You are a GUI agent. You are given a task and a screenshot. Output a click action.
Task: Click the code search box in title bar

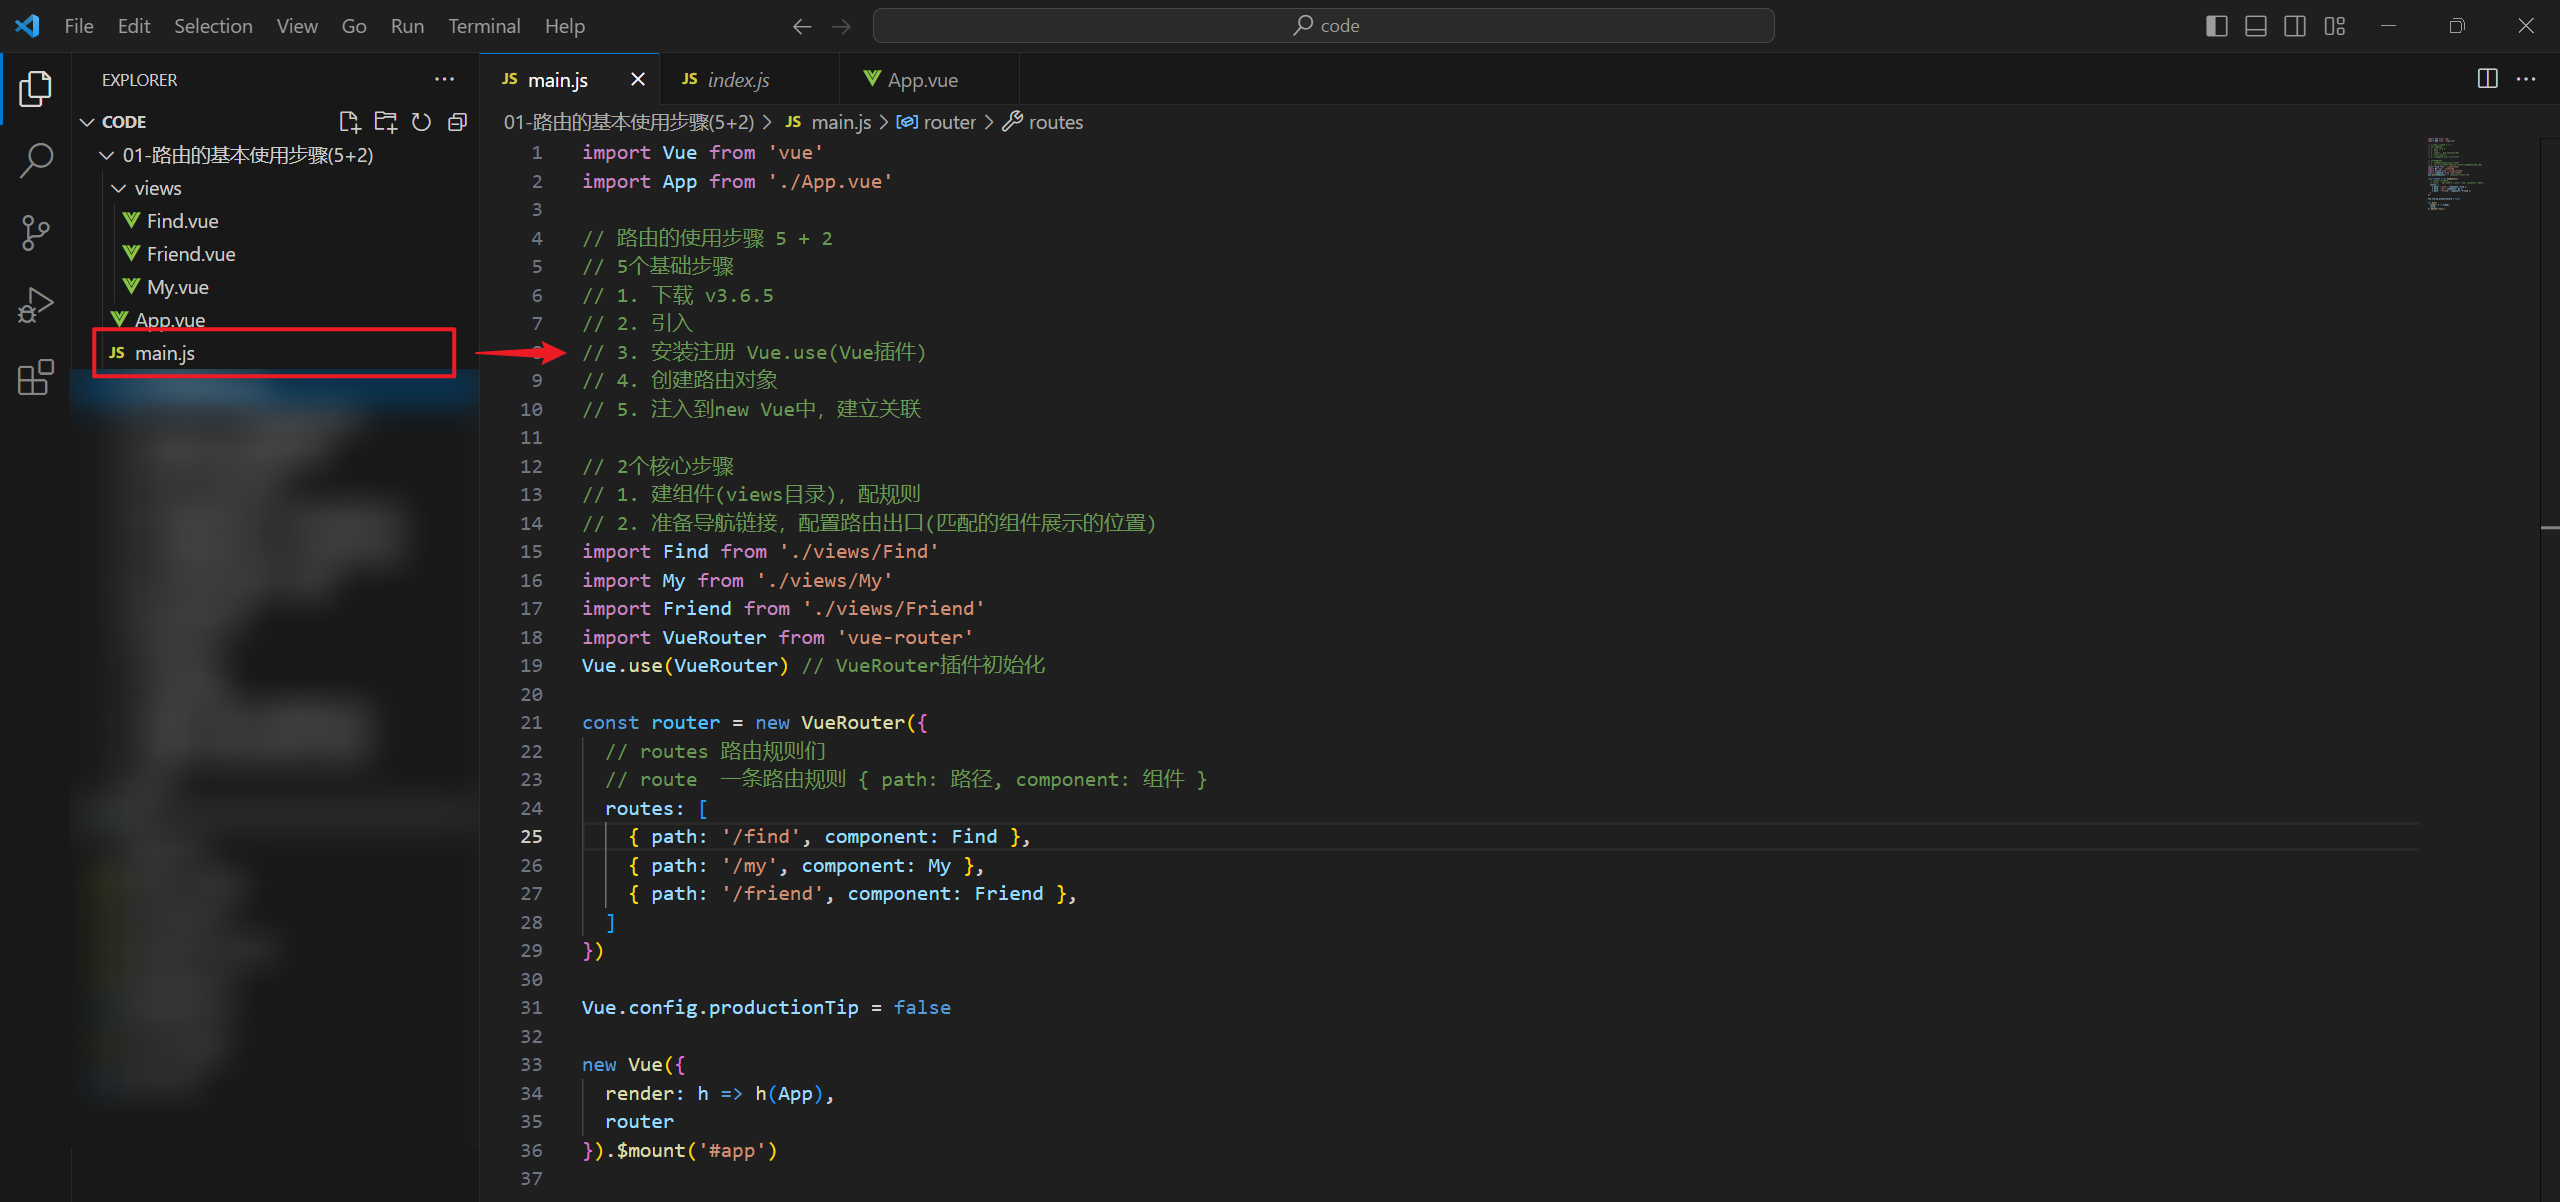pyautogui.click(x=1324, y=26)
